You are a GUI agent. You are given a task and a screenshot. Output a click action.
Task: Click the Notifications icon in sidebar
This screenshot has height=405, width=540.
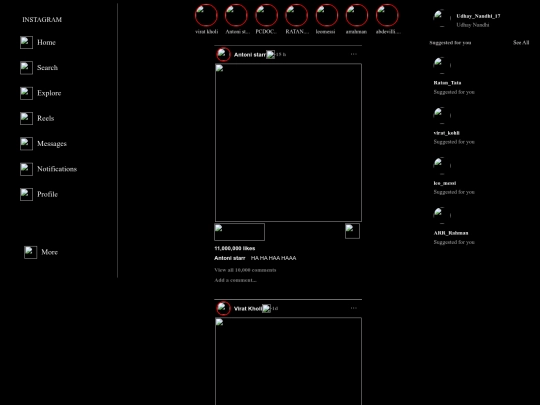[x=26, y=169]
